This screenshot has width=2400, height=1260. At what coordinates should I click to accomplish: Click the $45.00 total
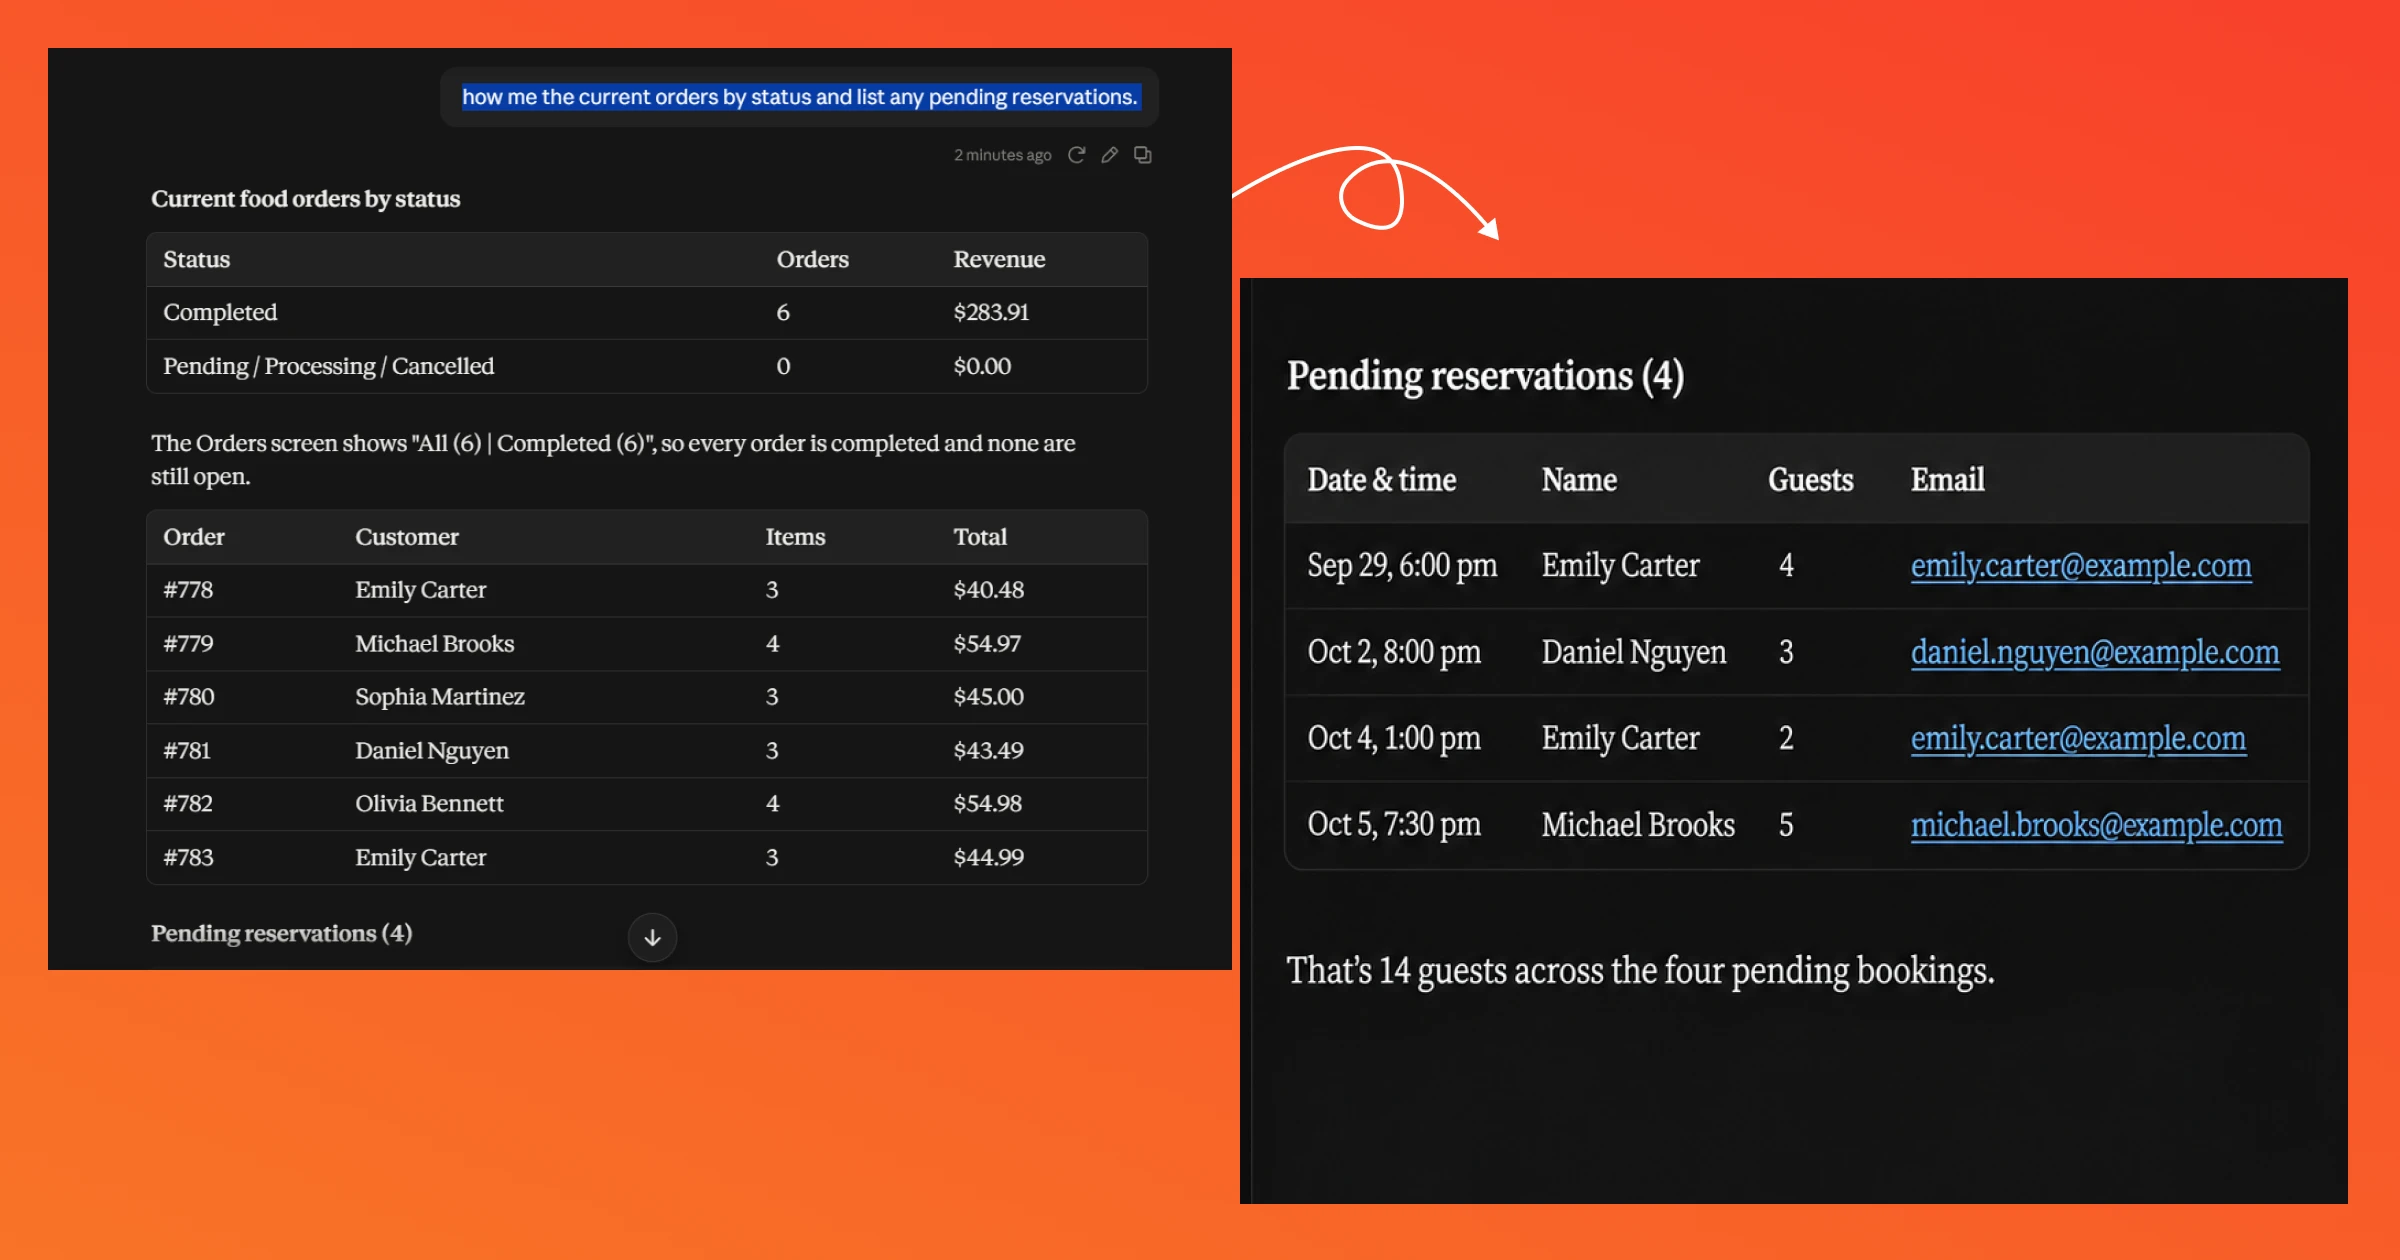988,697
